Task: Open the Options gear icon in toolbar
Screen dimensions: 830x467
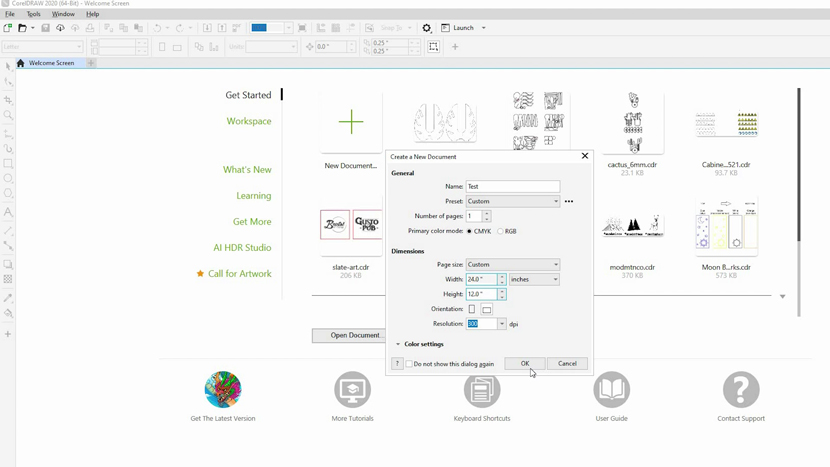Action: [x=427, y=28]
